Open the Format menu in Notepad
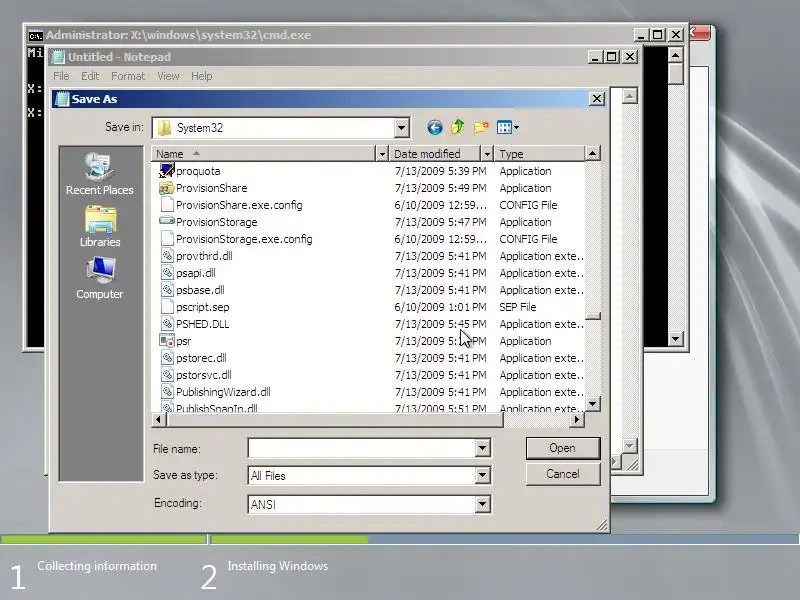Image resolution: width=800 pixels, height=600 pixels. pyautogui.click(x=128, y=76)
